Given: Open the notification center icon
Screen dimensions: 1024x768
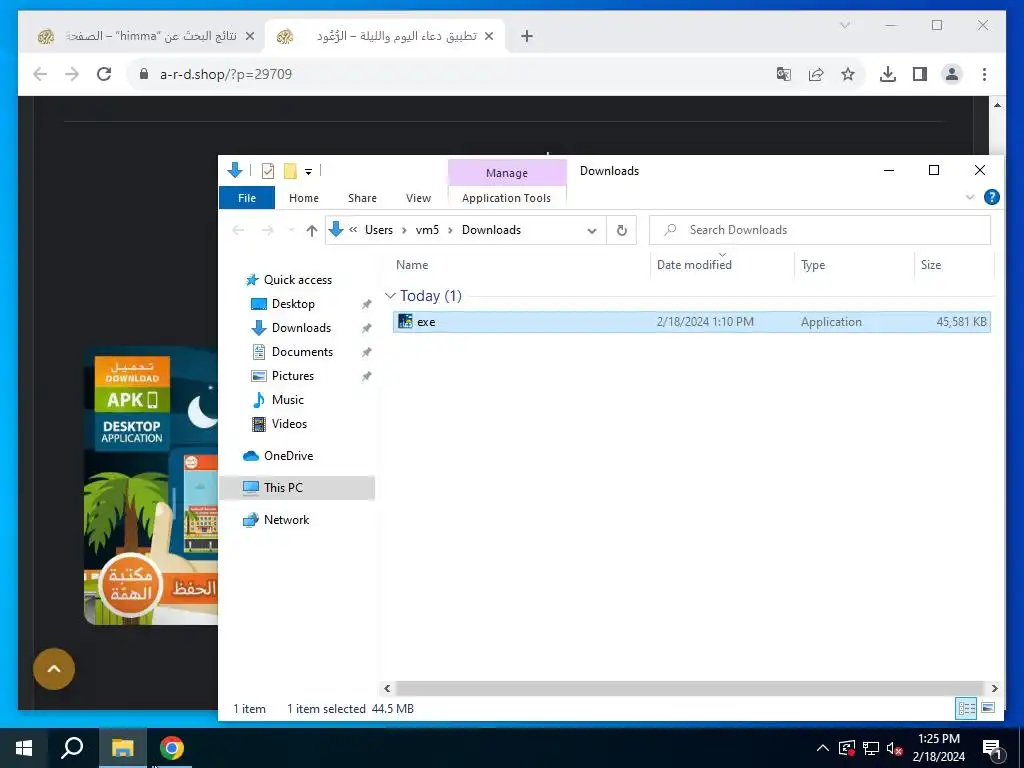Looking at the screenshot, I should click(x=992, y=749).
